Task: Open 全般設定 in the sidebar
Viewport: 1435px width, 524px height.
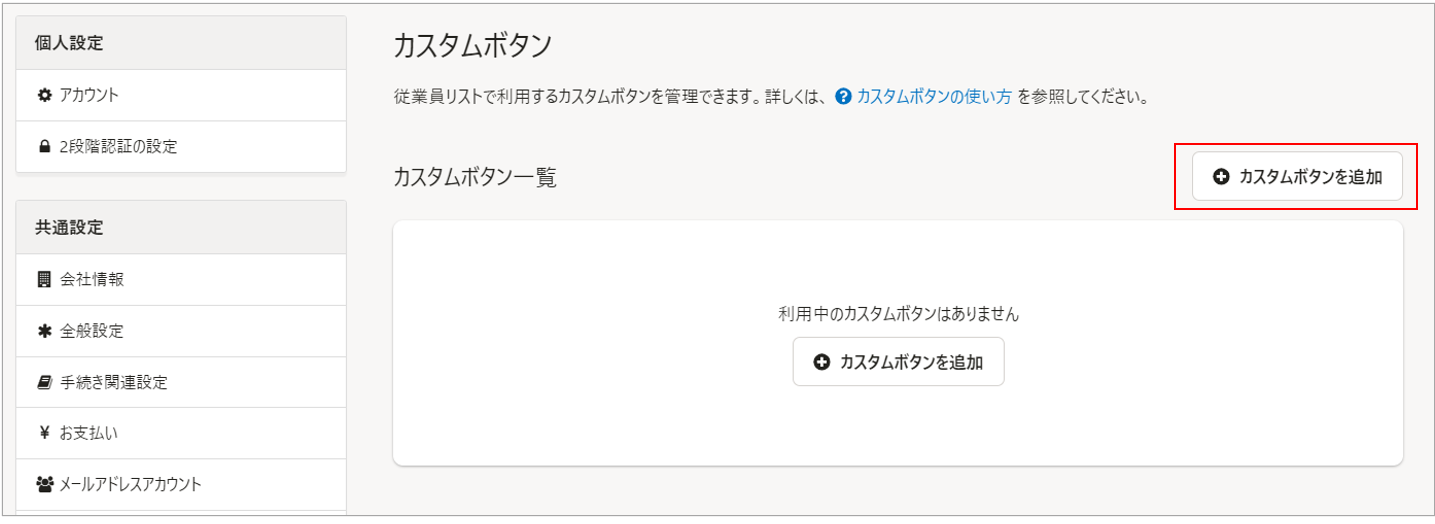Action: (x=92, y=331)
